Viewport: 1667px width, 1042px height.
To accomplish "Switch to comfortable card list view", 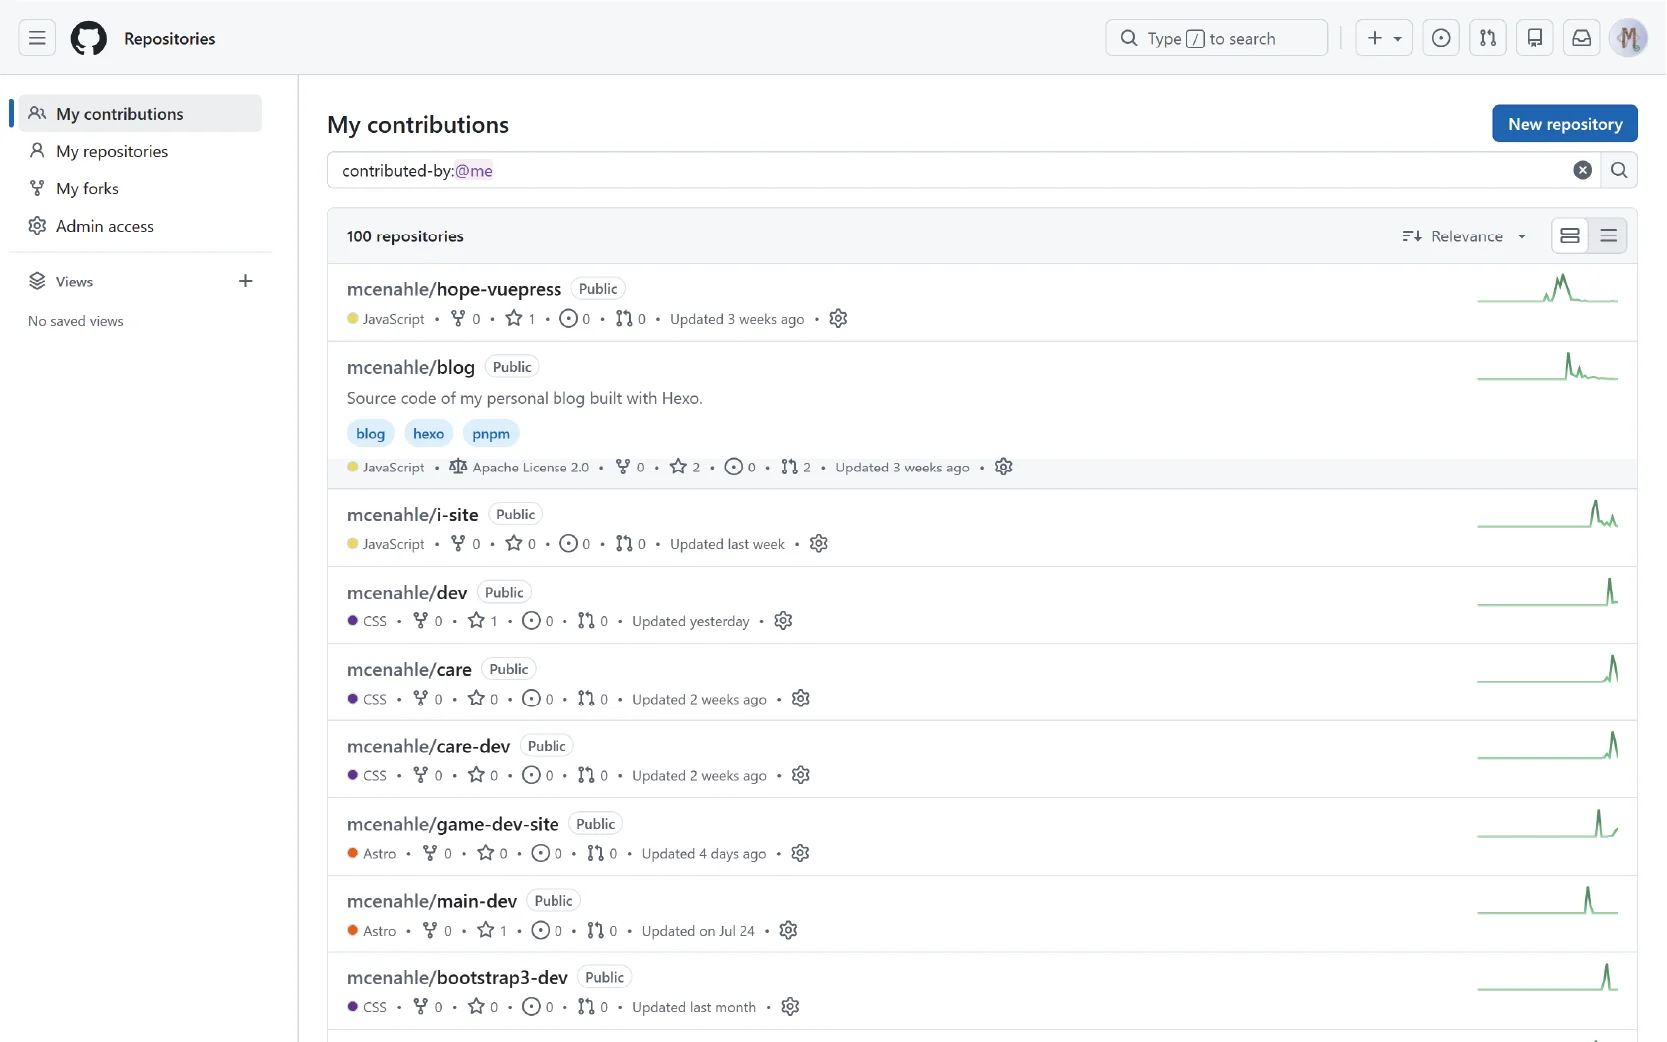I will 1570,236.
